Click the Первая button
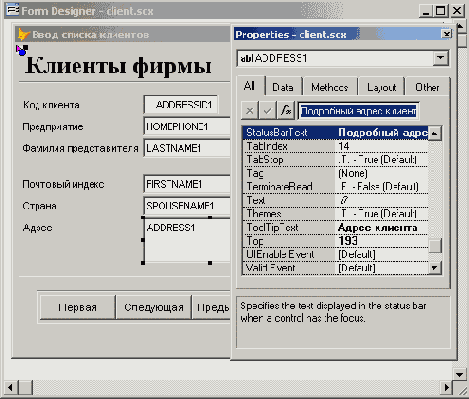469x399 pixels. point(77,307)
